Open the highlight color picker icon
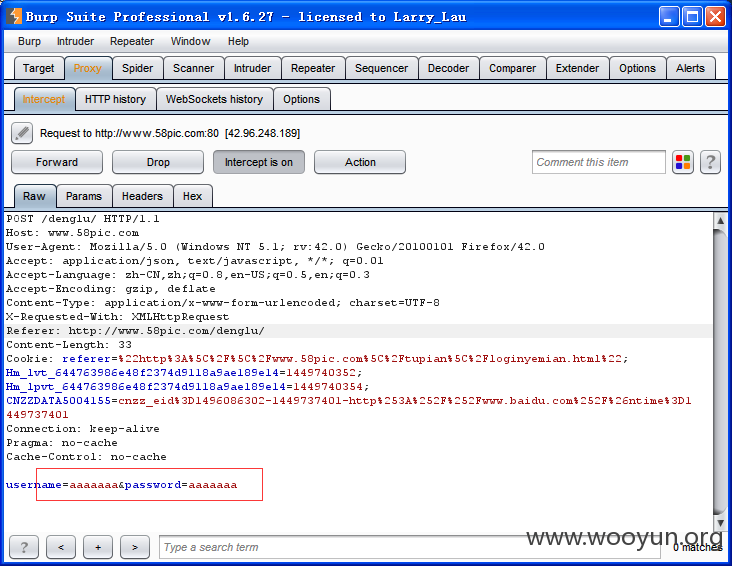 click(x=683, y=163)
